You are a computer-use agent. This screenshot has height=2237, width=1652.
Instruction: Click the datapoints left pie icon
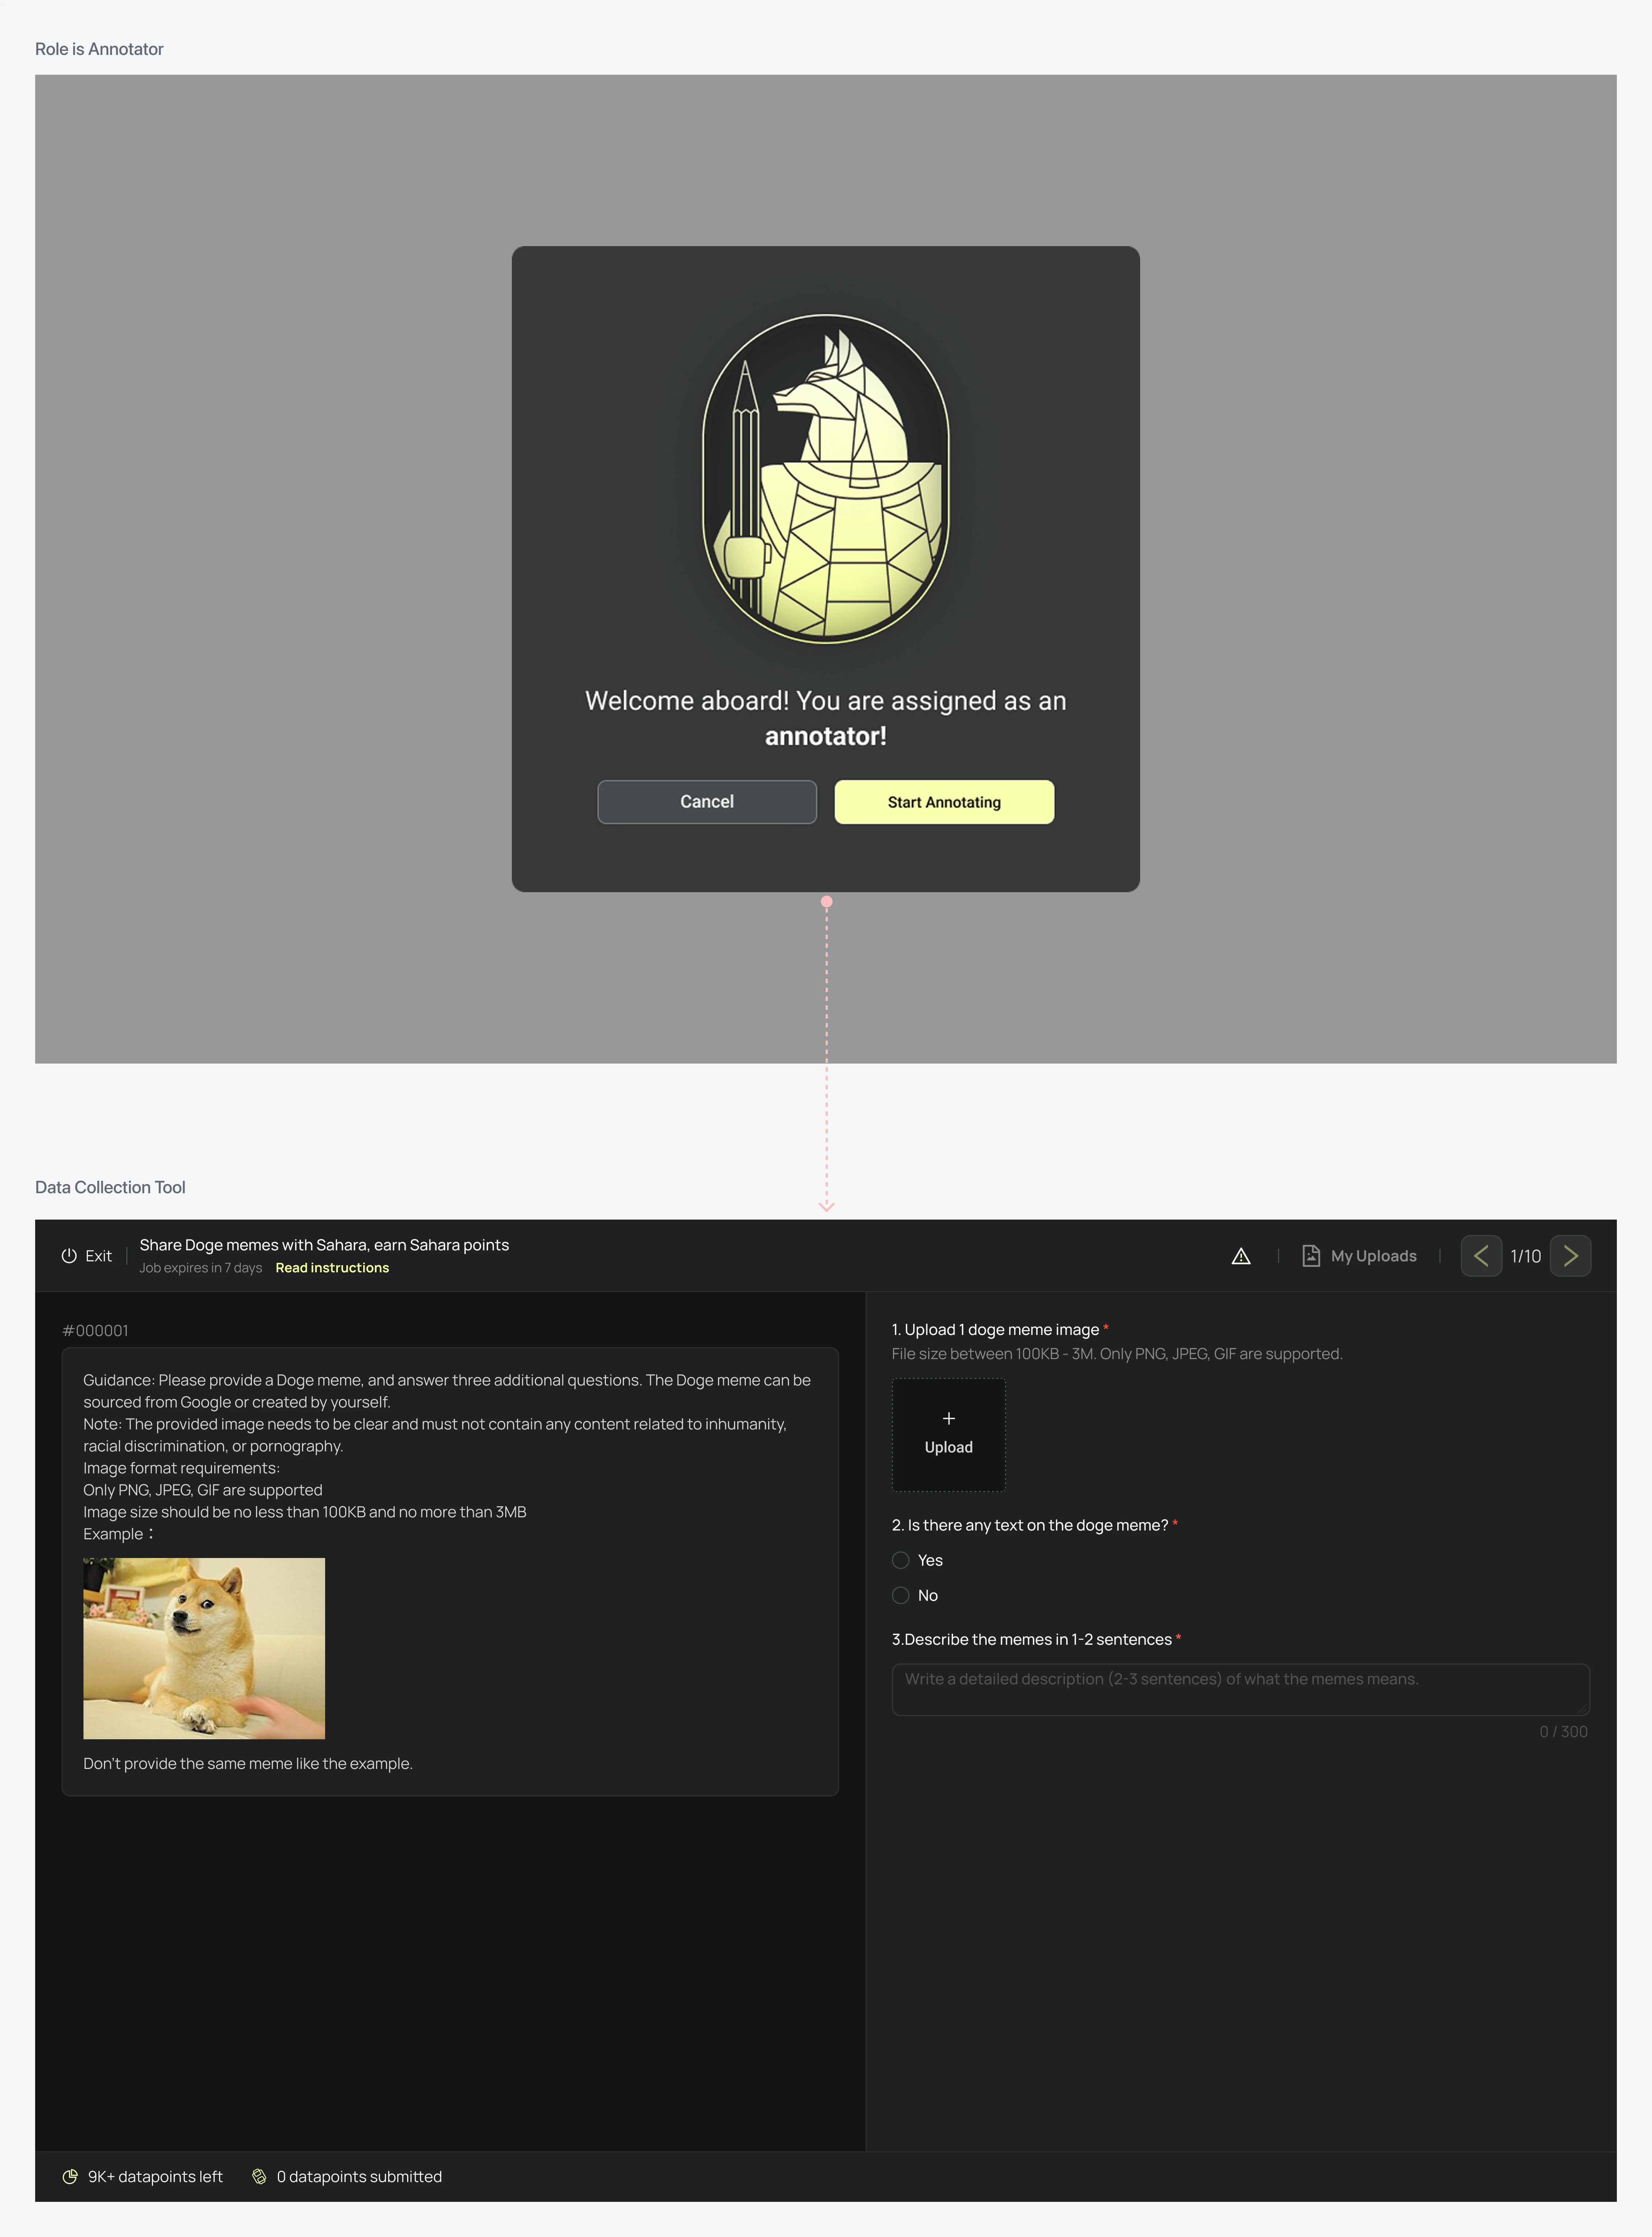coord(70,2177)
